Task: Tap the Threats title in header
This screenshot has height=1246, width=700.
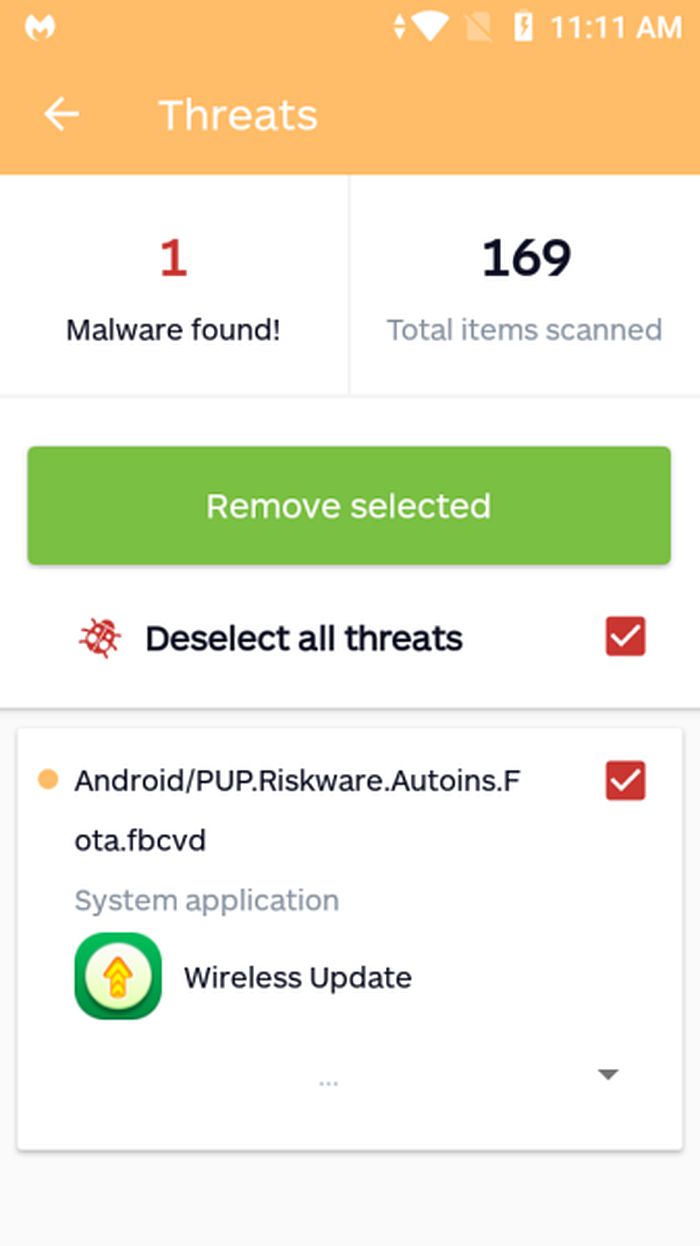Action: [238, 115]
